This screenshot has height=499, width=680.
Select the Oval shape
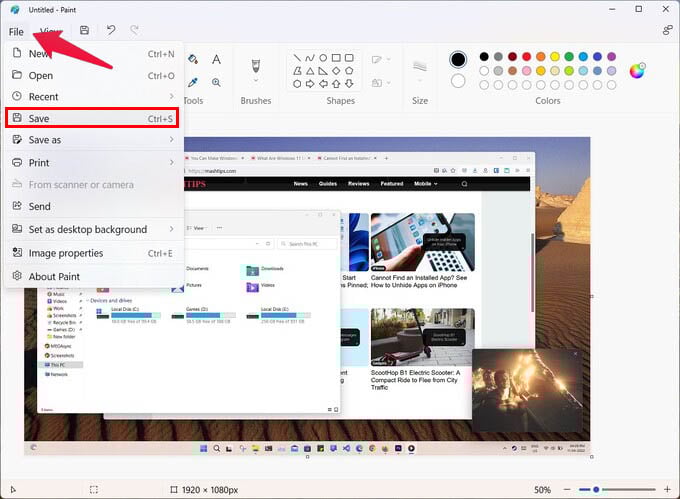(323, 58)
